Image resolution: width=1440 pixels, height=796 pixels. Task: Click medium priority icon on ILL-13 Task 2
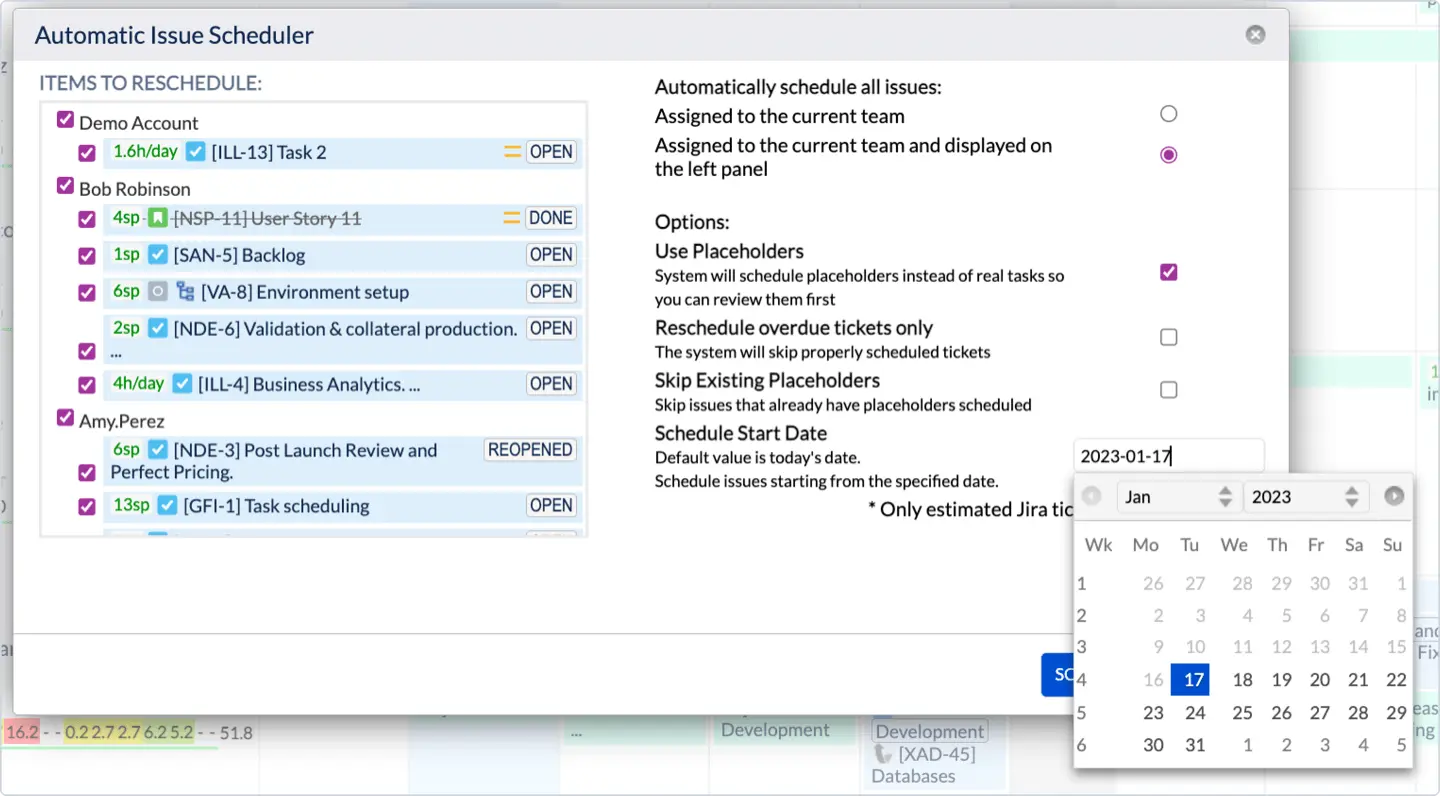coord(512,152)
